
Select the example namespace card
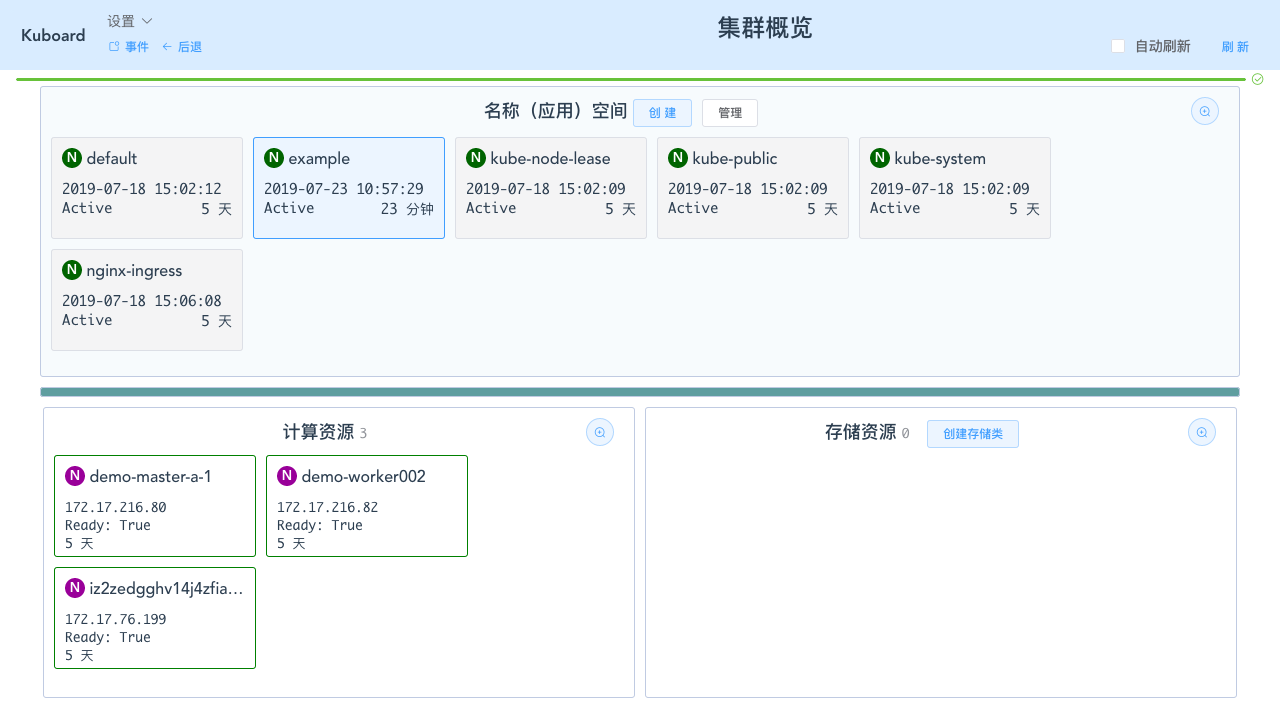pyautogui.click(x=348, y=187)
